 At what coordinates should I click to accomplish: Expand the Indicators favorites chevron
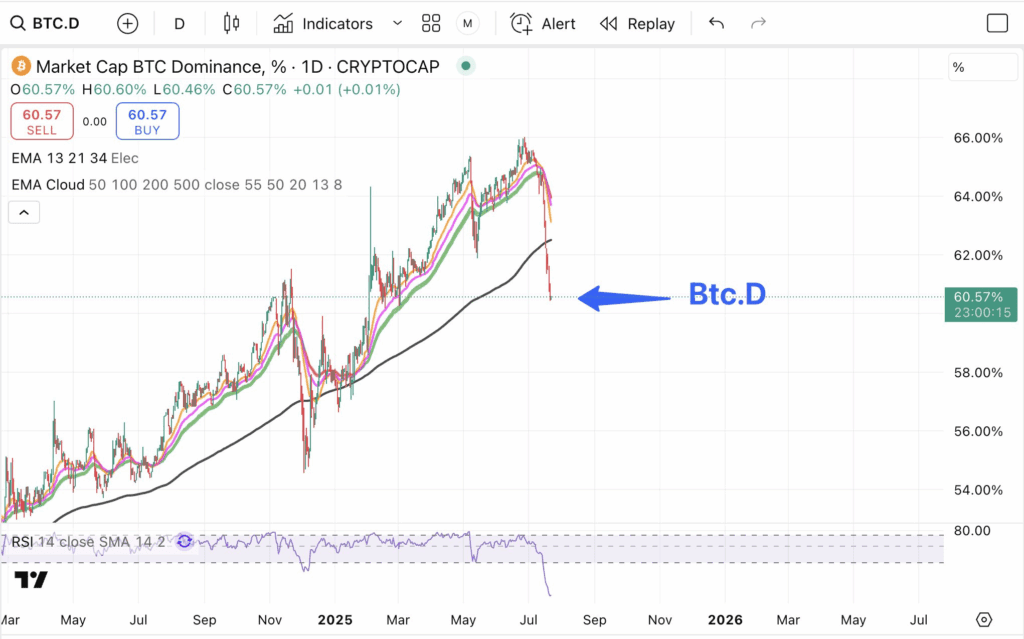(x=397, y=24)
